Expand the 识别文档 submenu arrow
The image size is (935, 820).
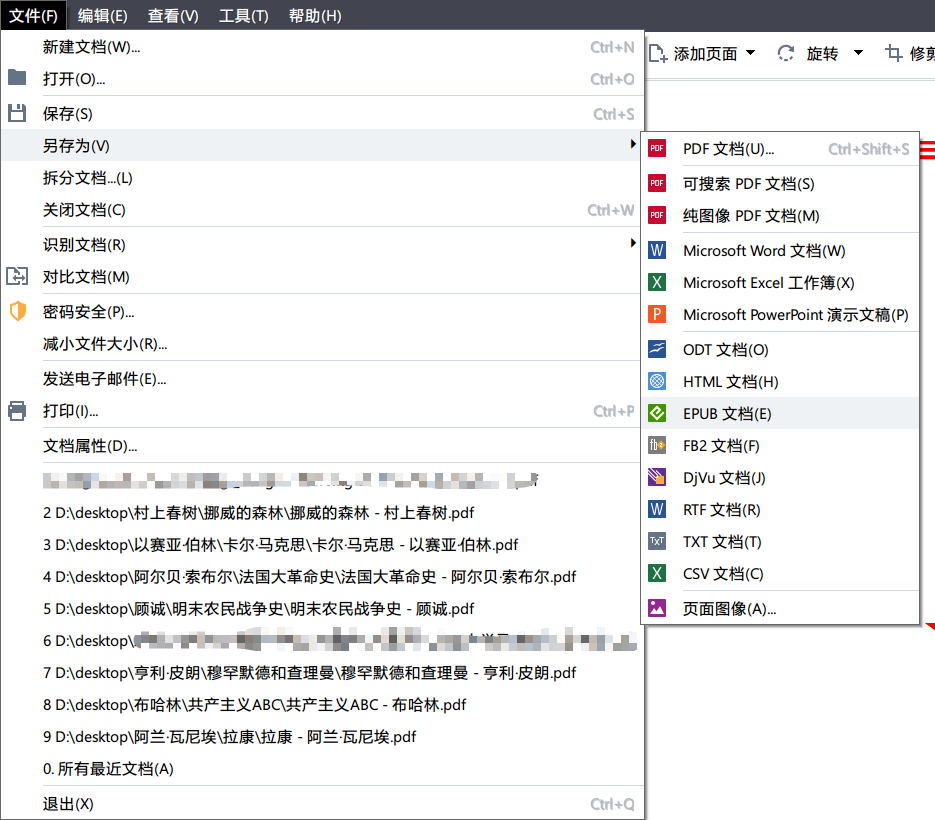point(633,244)
